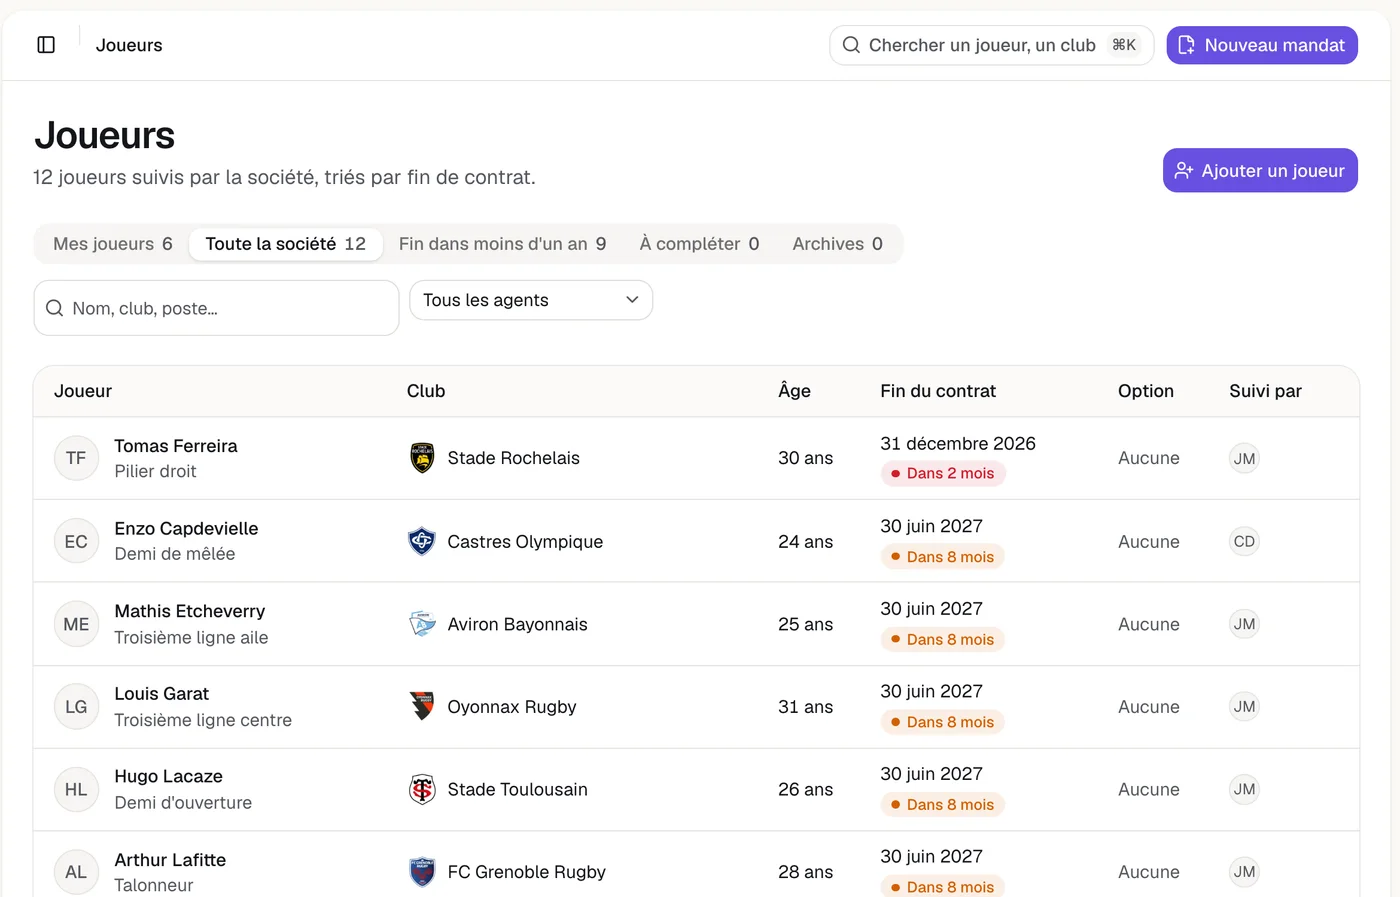Click the Âge column header
1400x897 pixels.
[x=794, y=391]
